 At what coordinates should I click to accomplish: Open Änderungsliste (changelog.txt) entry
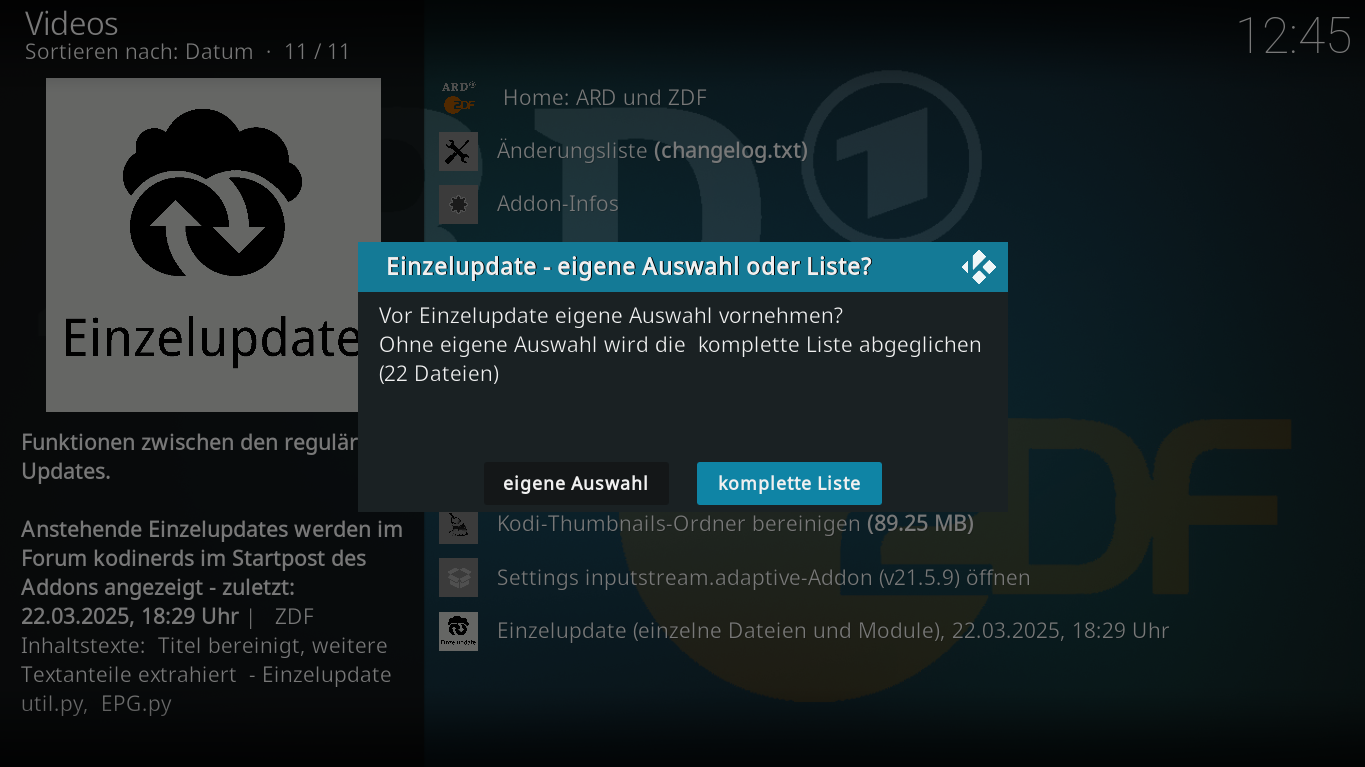point(652,151)
